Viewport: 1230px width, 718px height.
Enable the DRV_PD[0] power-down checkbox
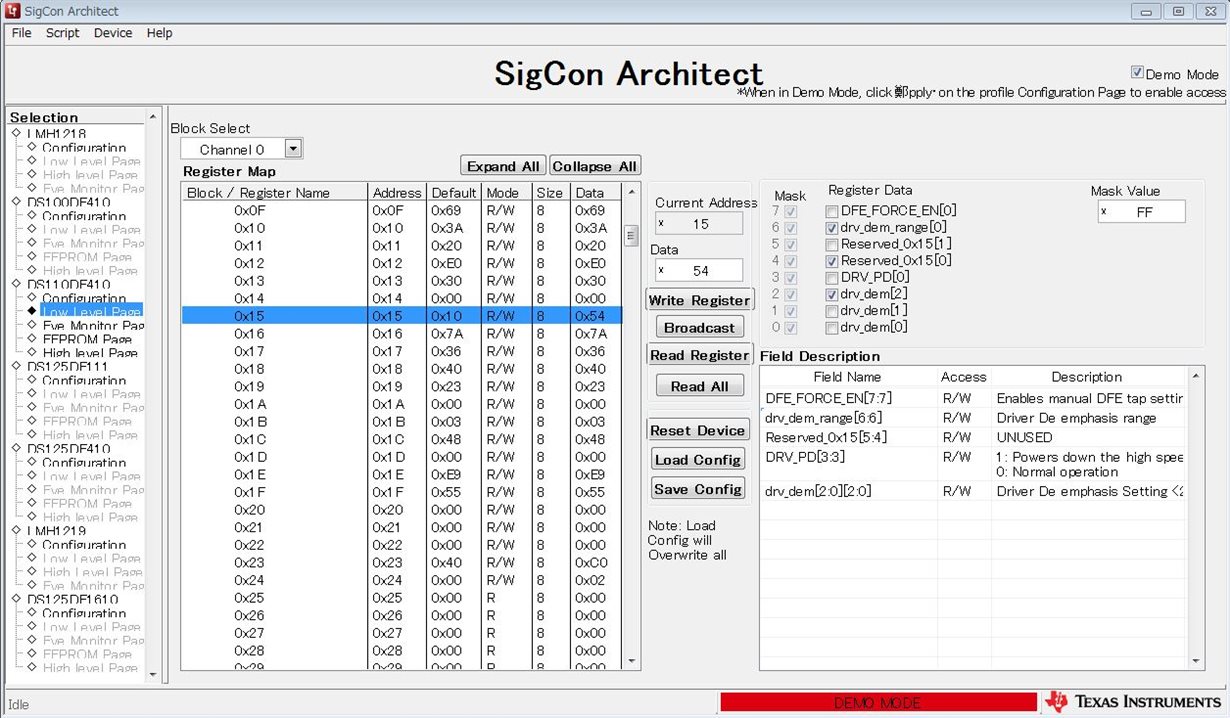pyautogui.click(x=832, y=277)
